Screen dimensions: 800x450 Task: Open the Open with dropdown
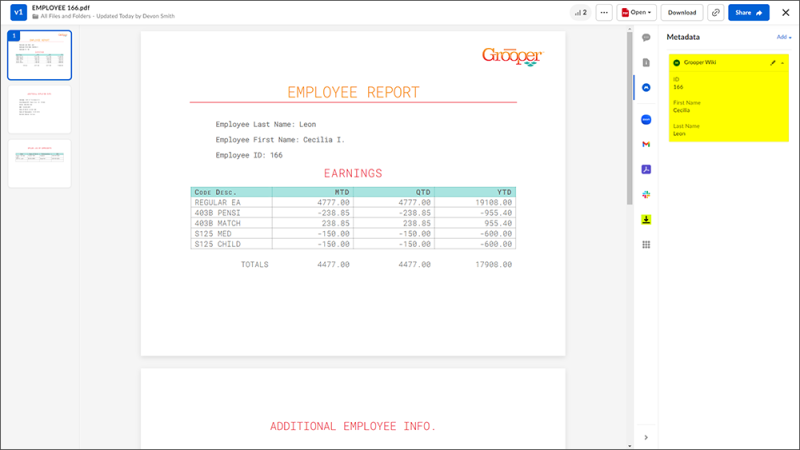(636, 13)
